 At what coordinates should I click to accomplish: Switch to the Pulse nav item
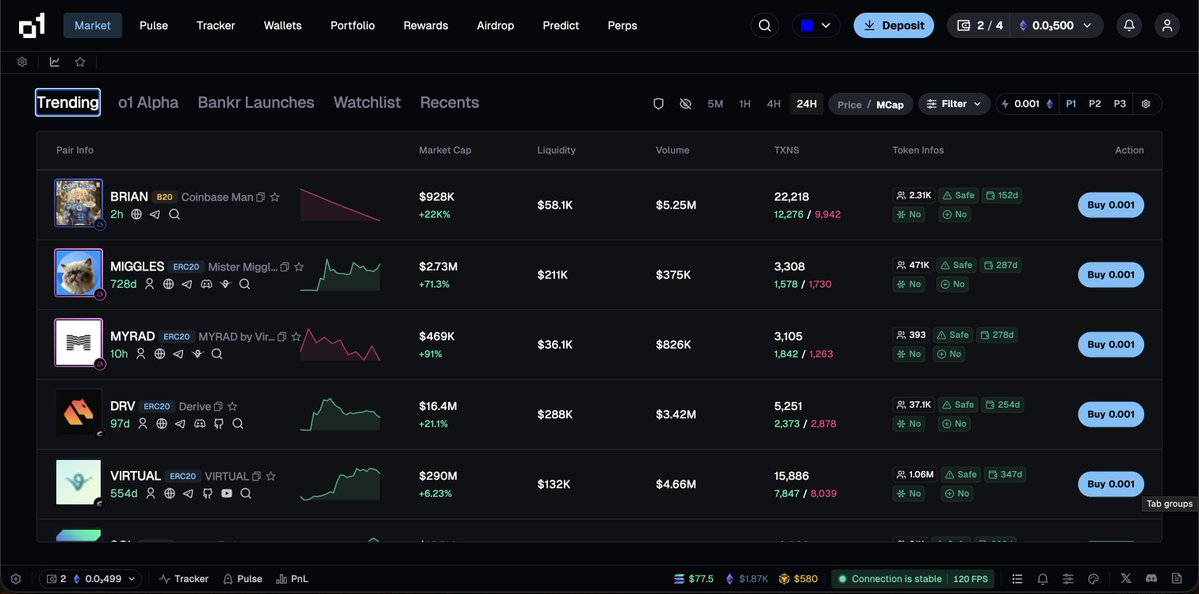[x=154, y=25]
